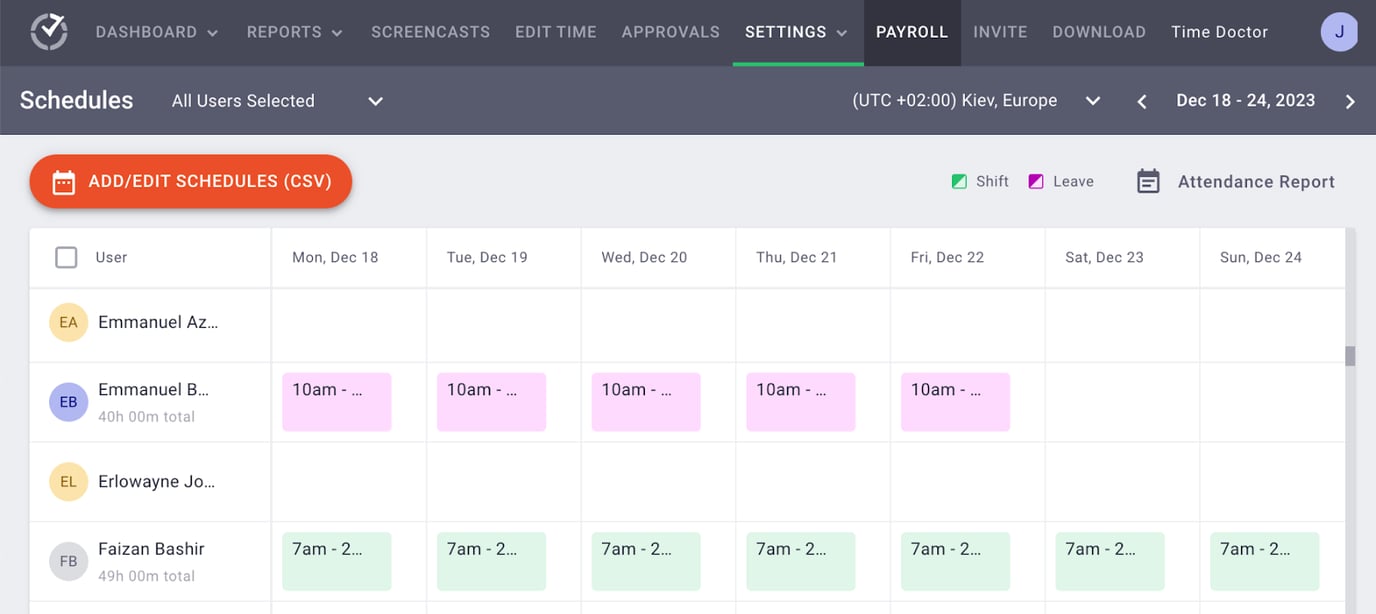Toggle the Shift filter checkbox
Screen dimensions: 1376x614
(x=957, y=181)
